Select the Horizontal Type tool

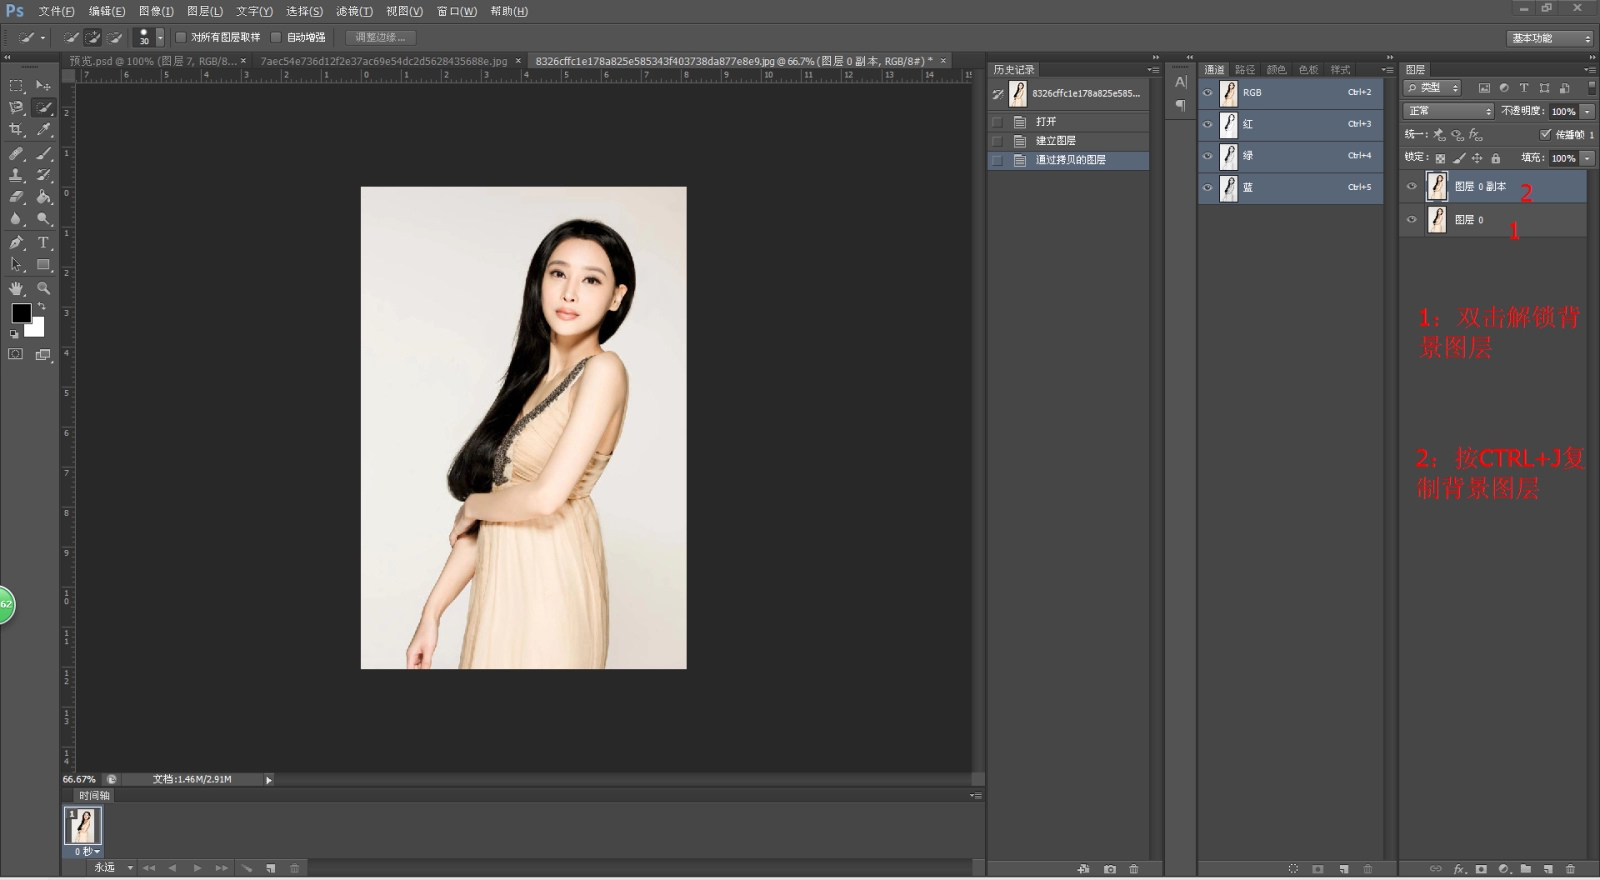tap(43, 243)
